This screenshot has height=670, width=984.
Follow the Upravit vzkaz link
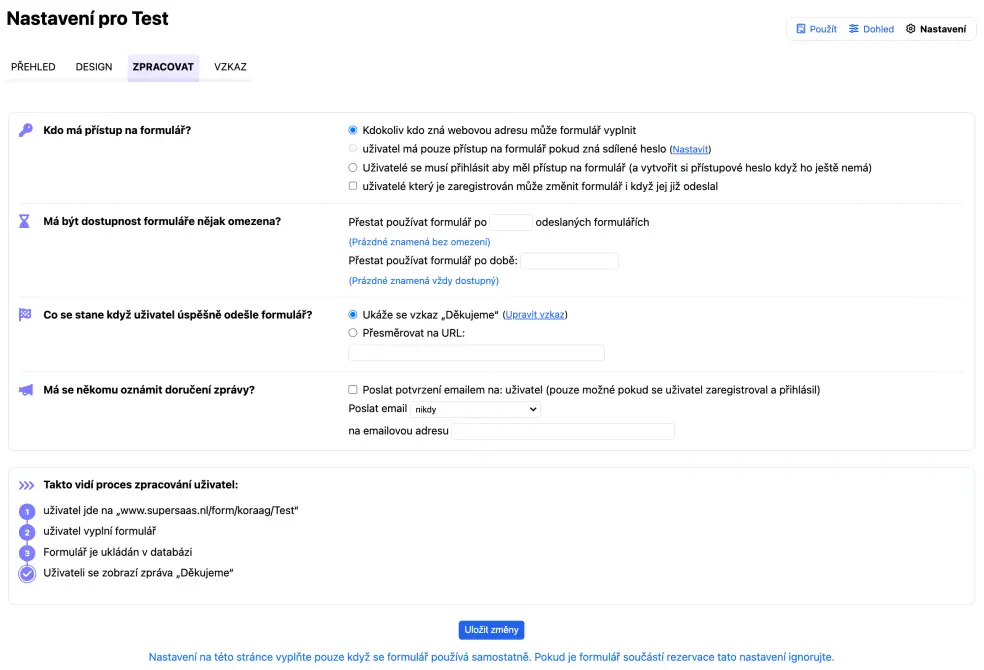[535, 315]
